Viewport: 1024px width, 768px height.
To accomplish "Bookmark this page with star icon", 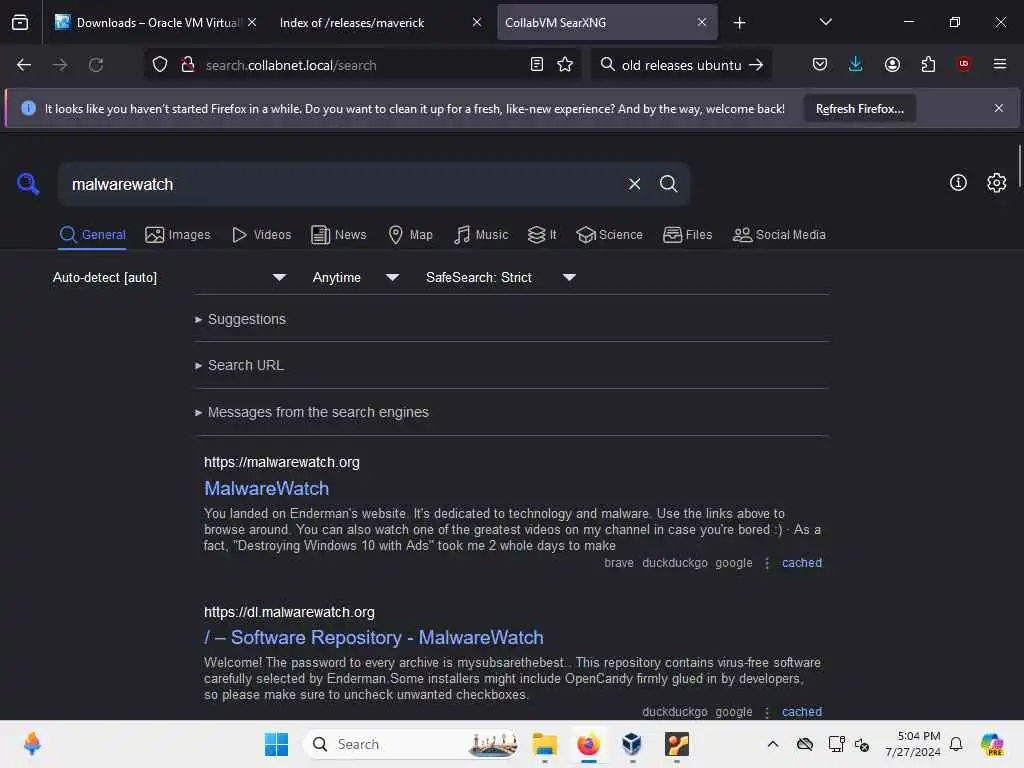I will pyautogui.click(x=565, y=65).
